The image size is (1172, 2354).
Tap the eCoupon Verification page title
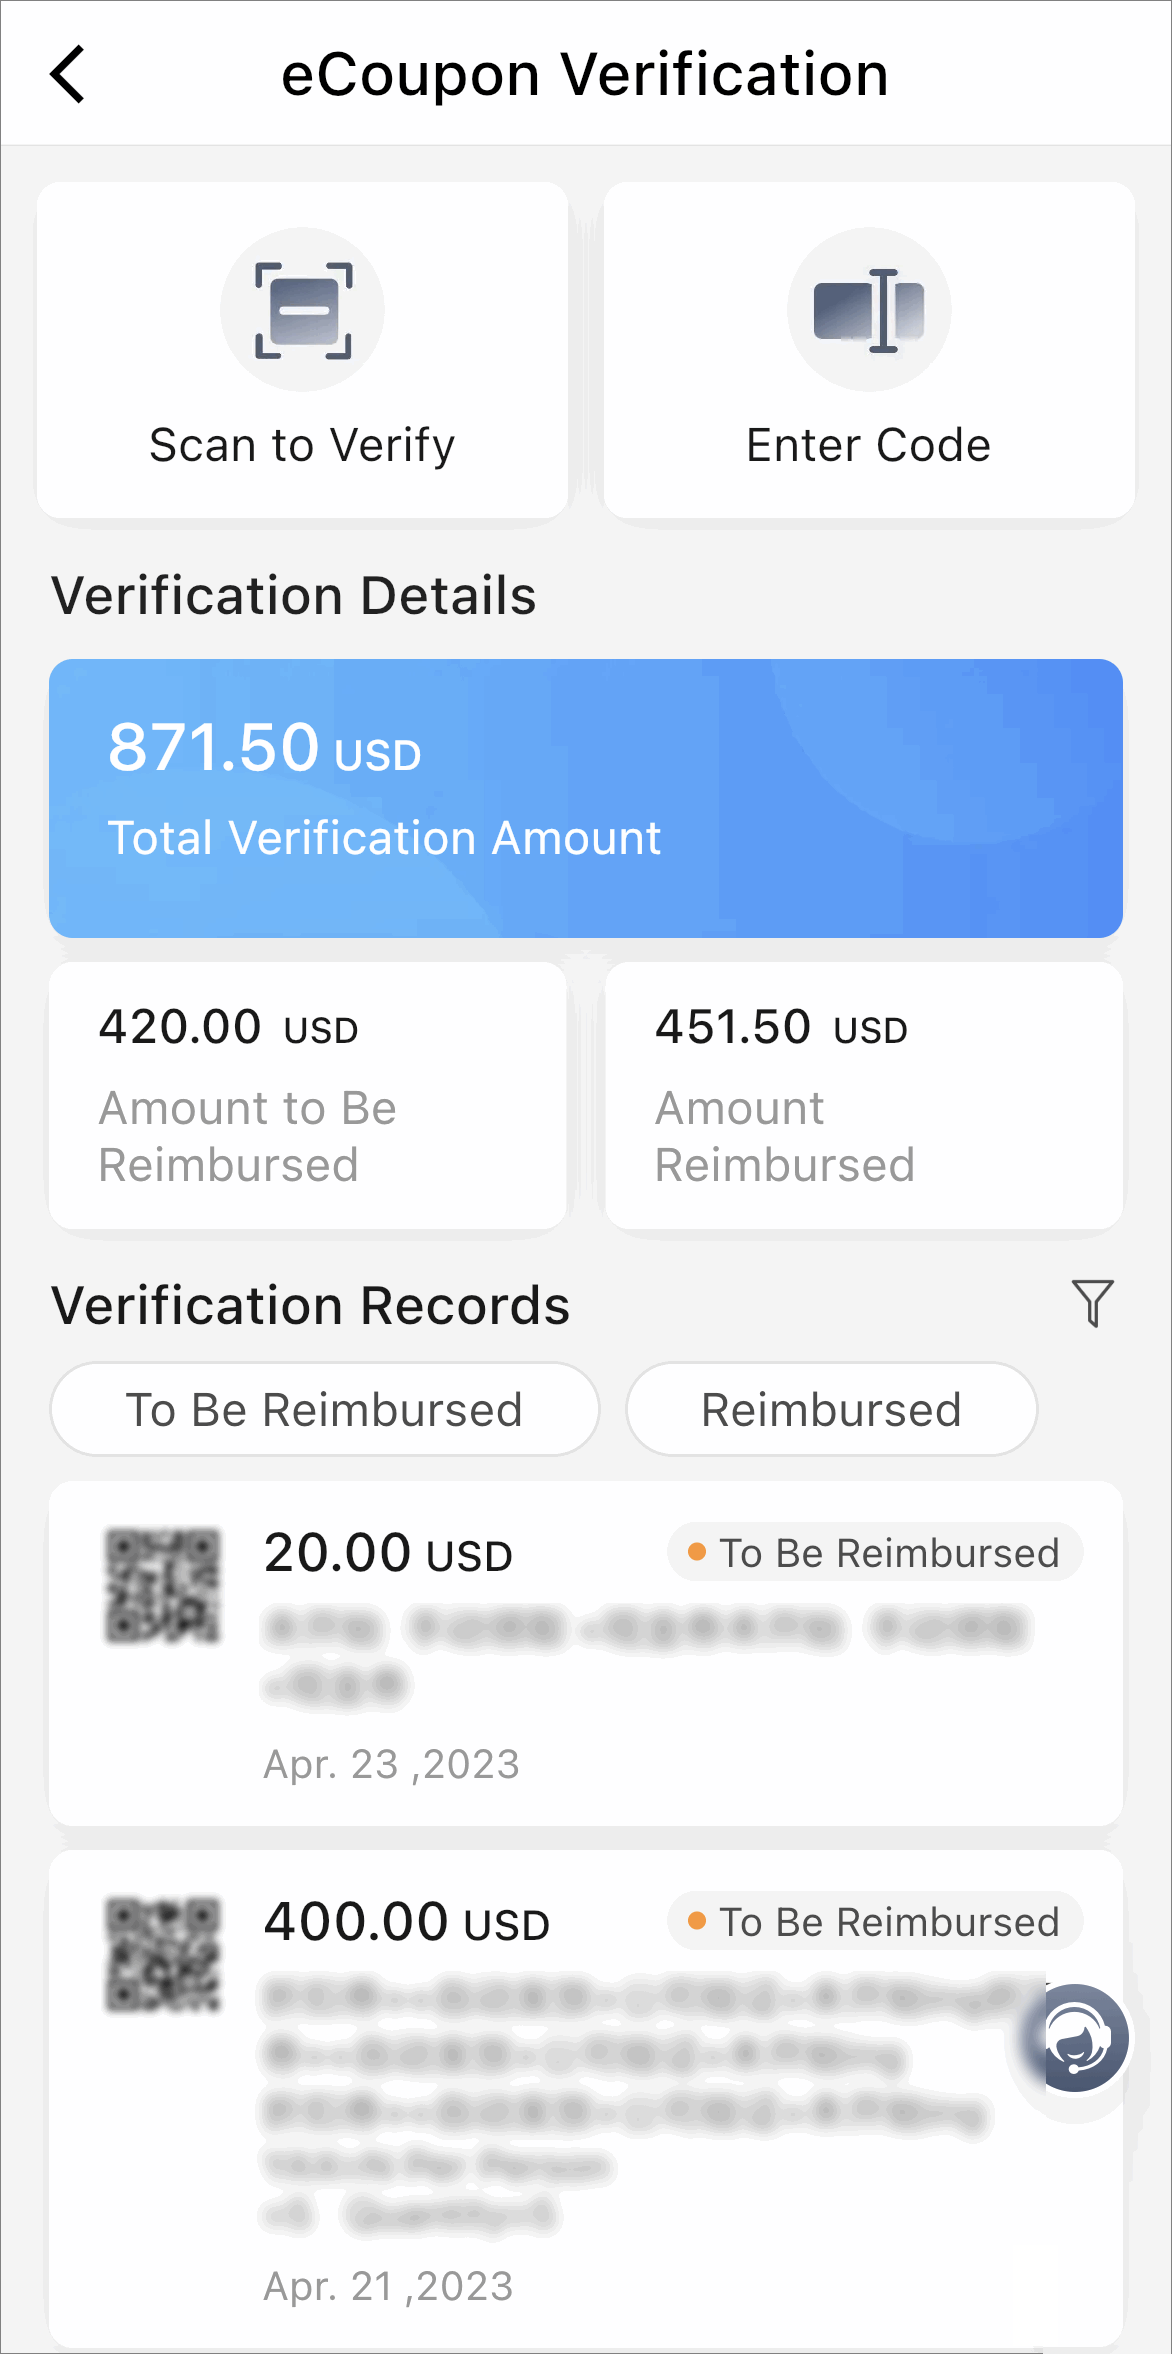pos(585,74)
